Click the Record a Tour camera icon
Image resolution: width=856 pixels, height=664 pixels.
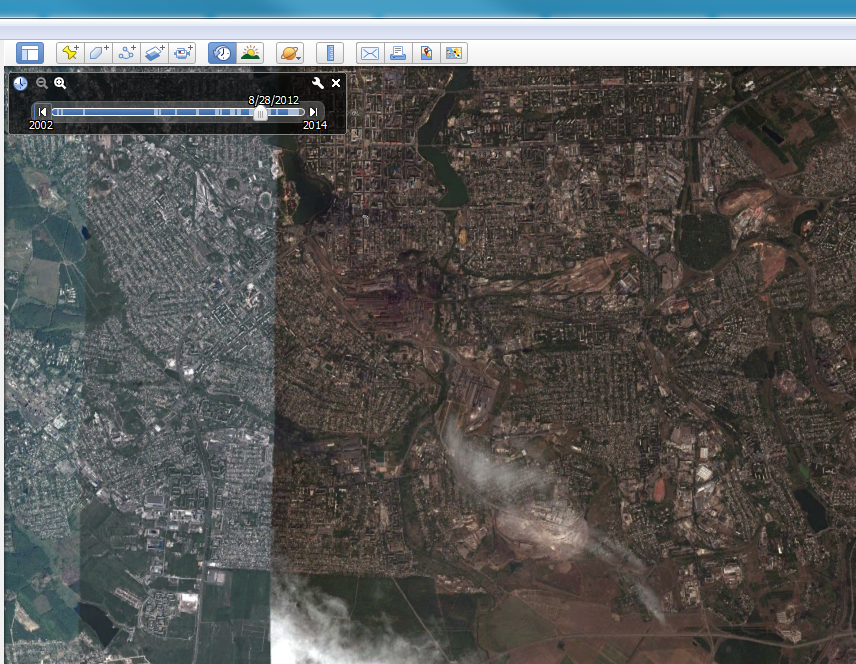click(x=182, y=53)
